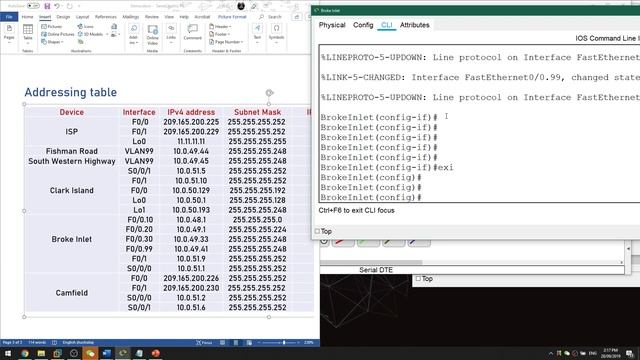The height and width of the screenshot is (360, 640).
Task: Click the zoom percentage in Word's status bar
Action: tap(309, 343)
